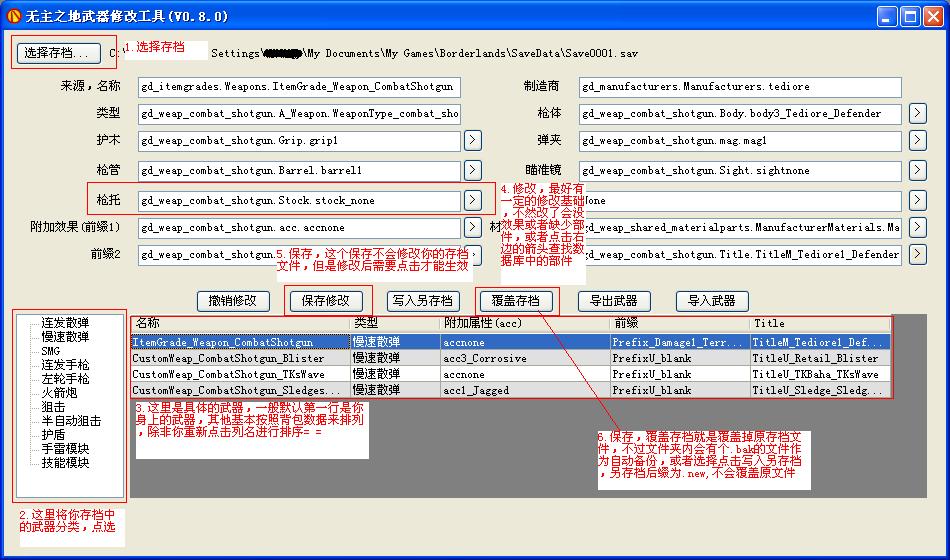Click the arrow button next to 枪管 Barrel field
This screenshot has height=560, width=950.
pyautogui.click(x=473, y=170)
